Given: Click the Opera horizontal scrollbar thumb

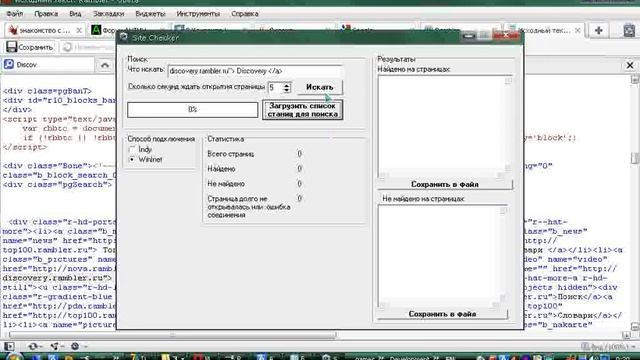Looking at the screenshot, I should [172, 335].
